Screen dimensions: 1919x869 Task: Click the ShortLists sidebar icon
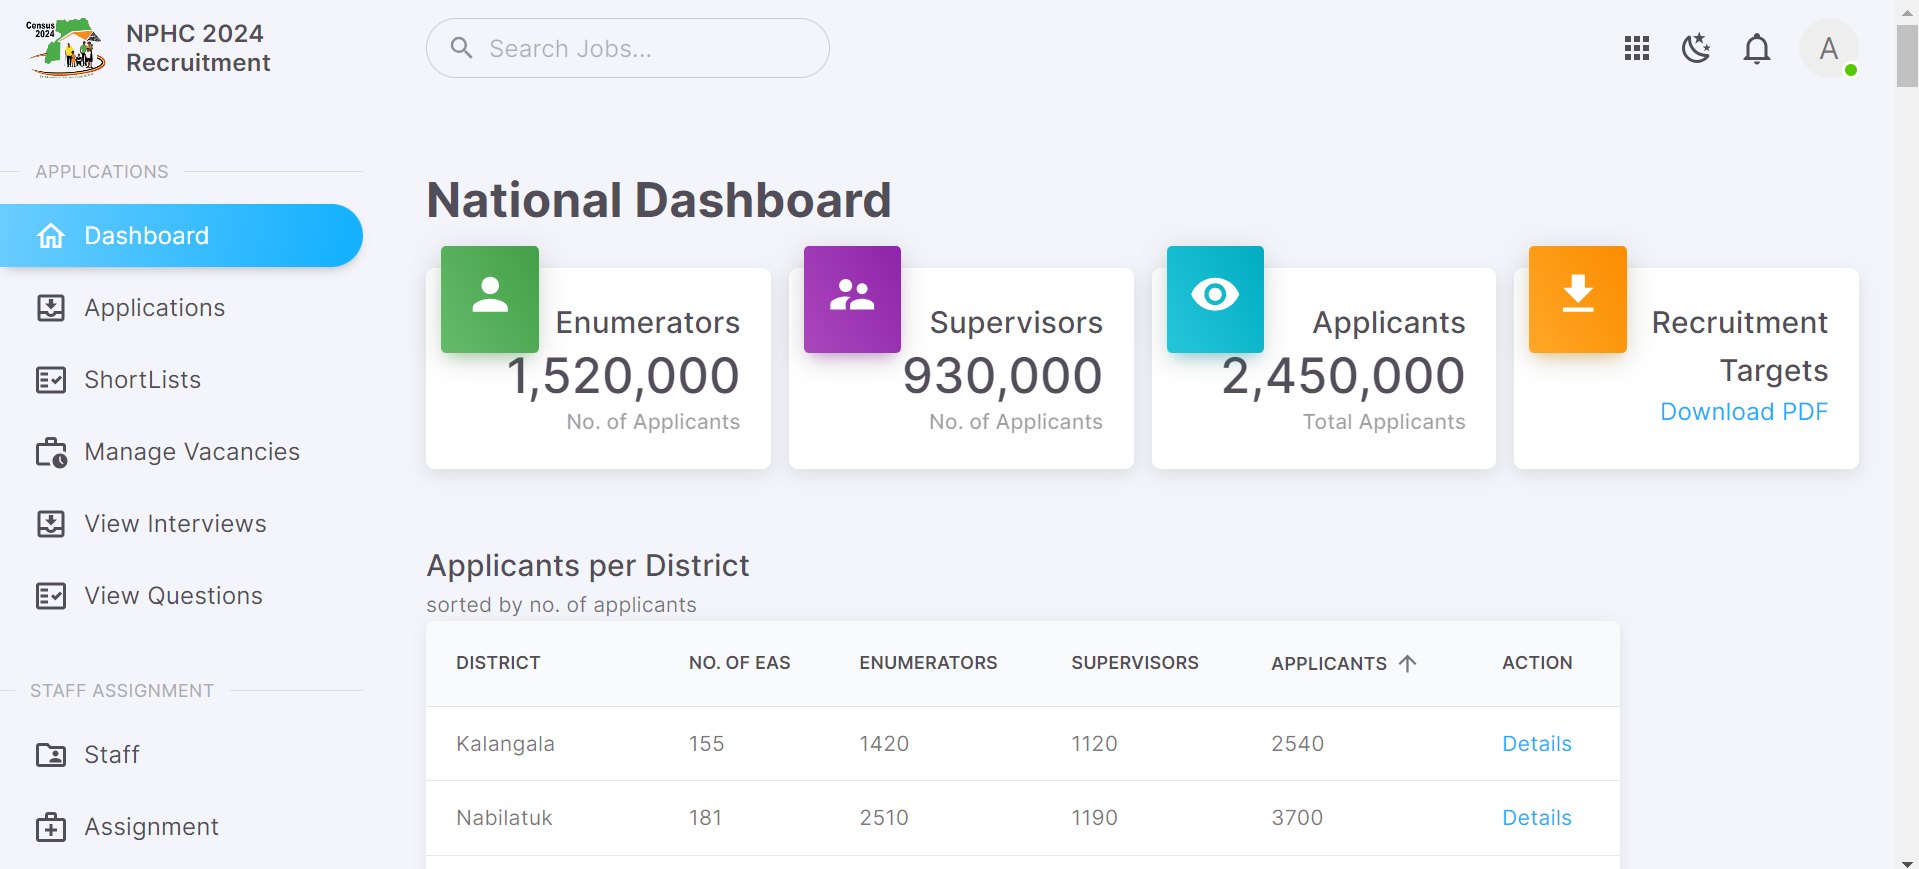(x=51, y=380)
